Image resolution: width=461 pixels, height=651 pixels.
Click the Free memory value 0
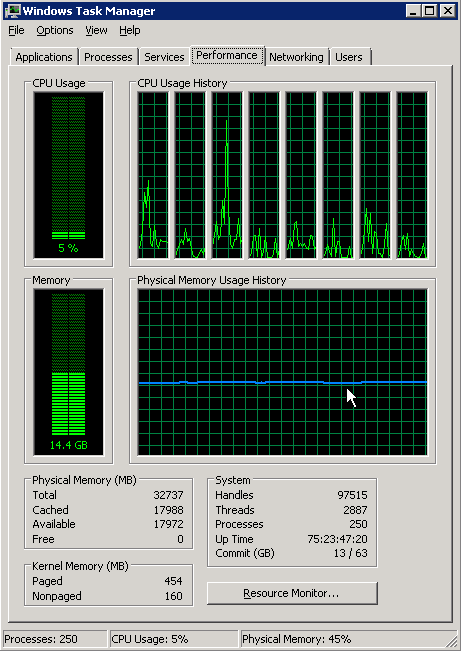point(180,539)
